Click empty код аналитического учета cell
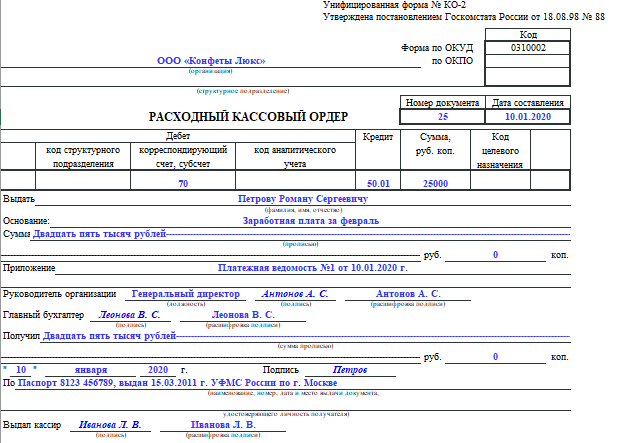 pos(295,180)
